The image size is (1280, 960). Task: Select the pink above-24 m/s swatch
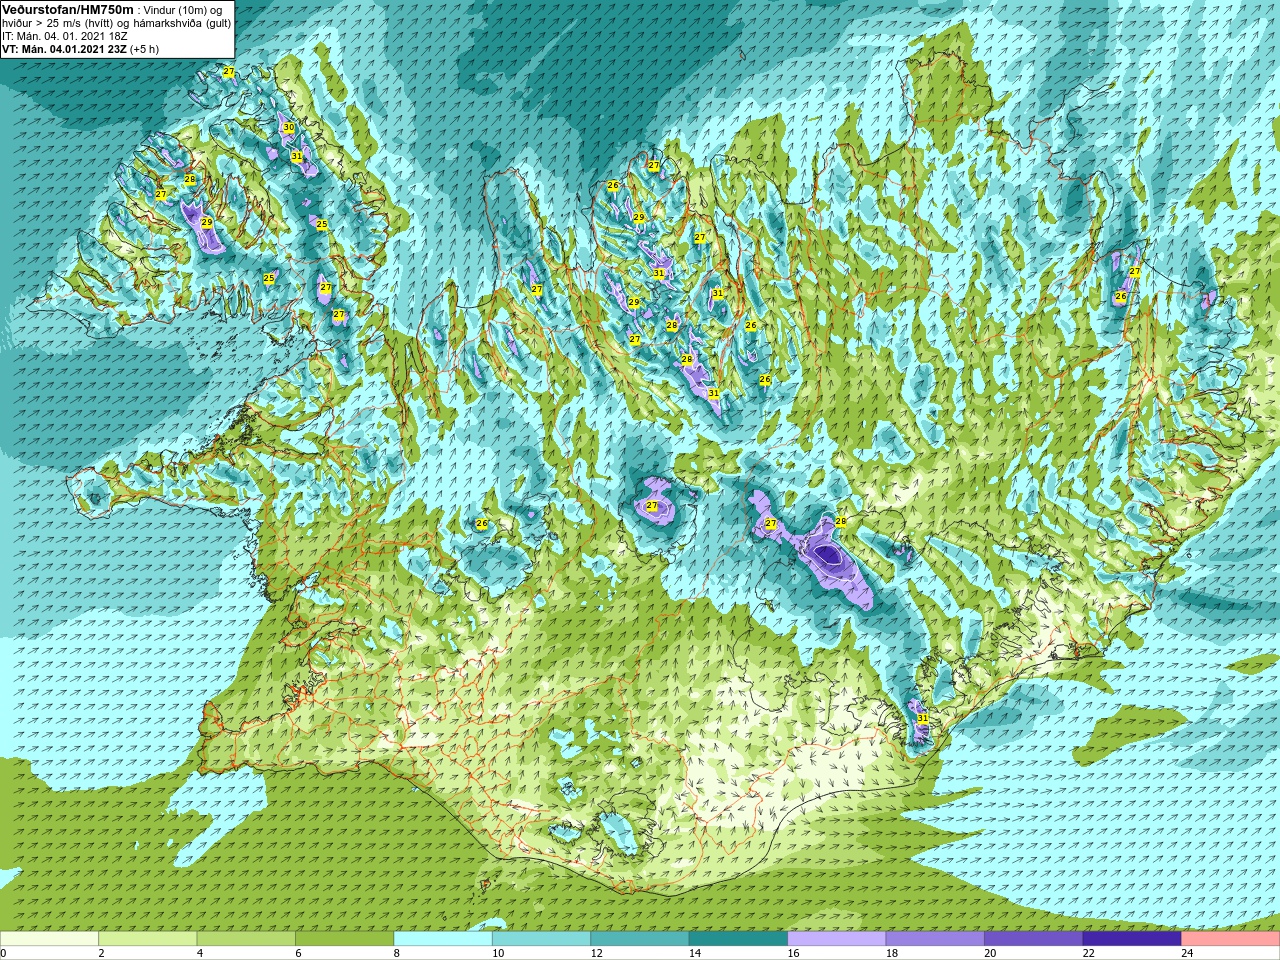pyautogui.click(x=1231, y=939)
